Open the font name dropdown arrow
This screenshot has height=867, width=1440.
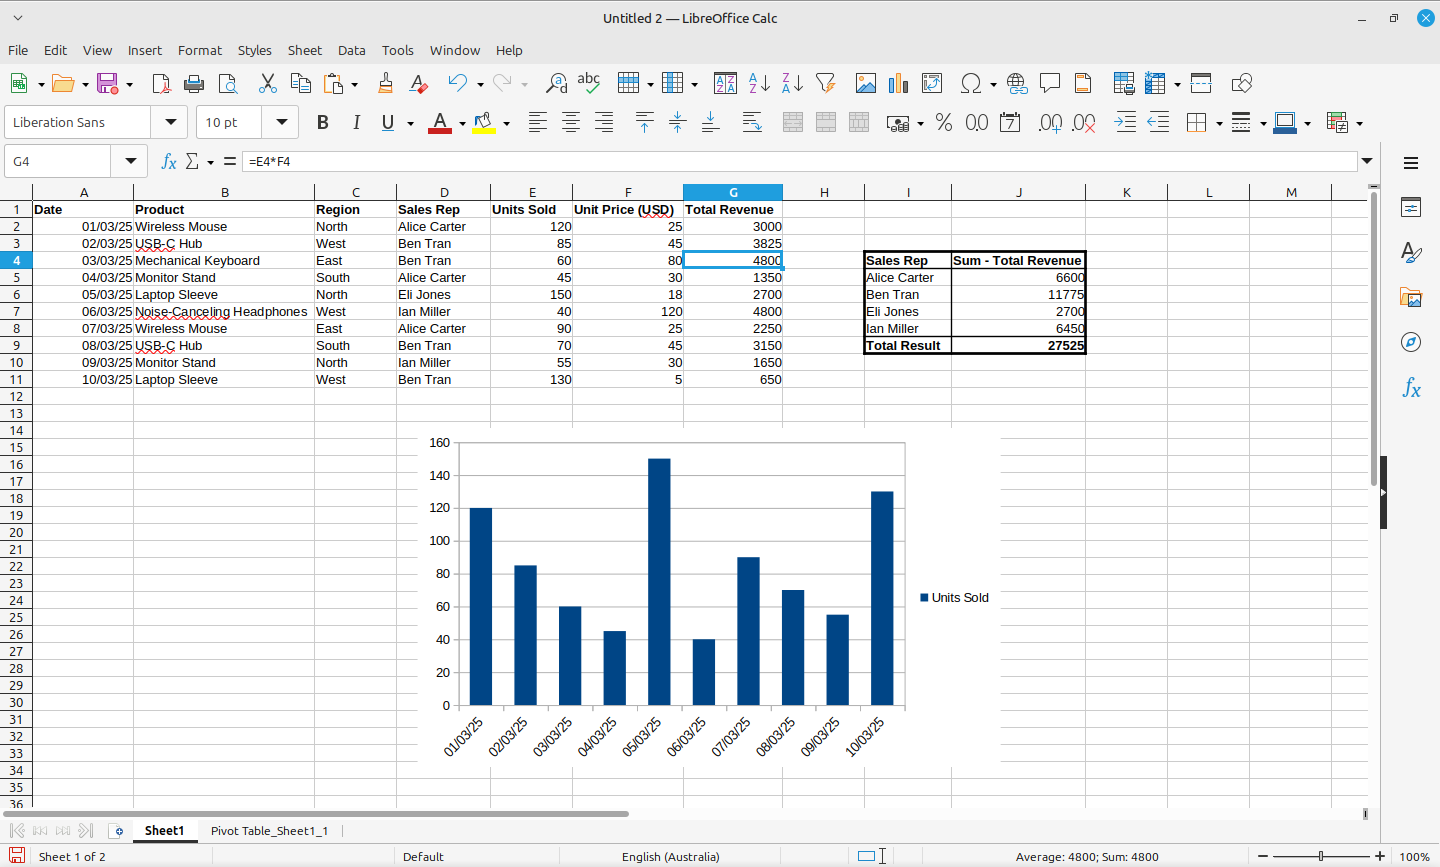[x=170, y=122]
